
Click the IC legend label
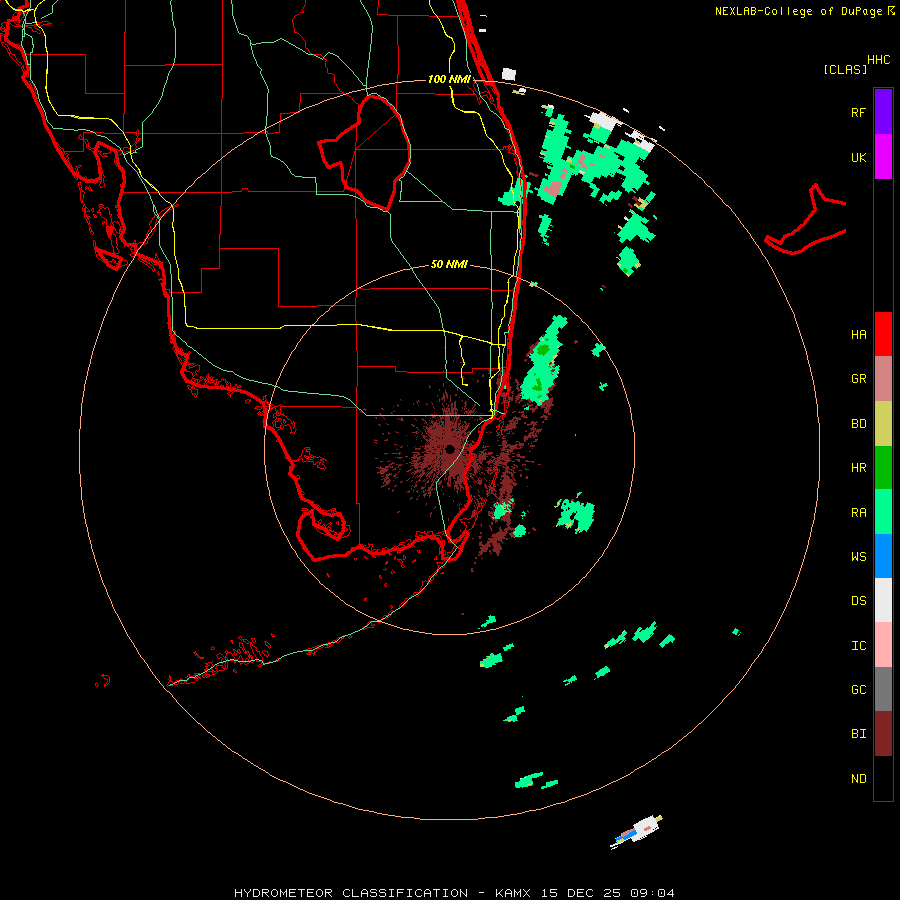pos(858,646)
